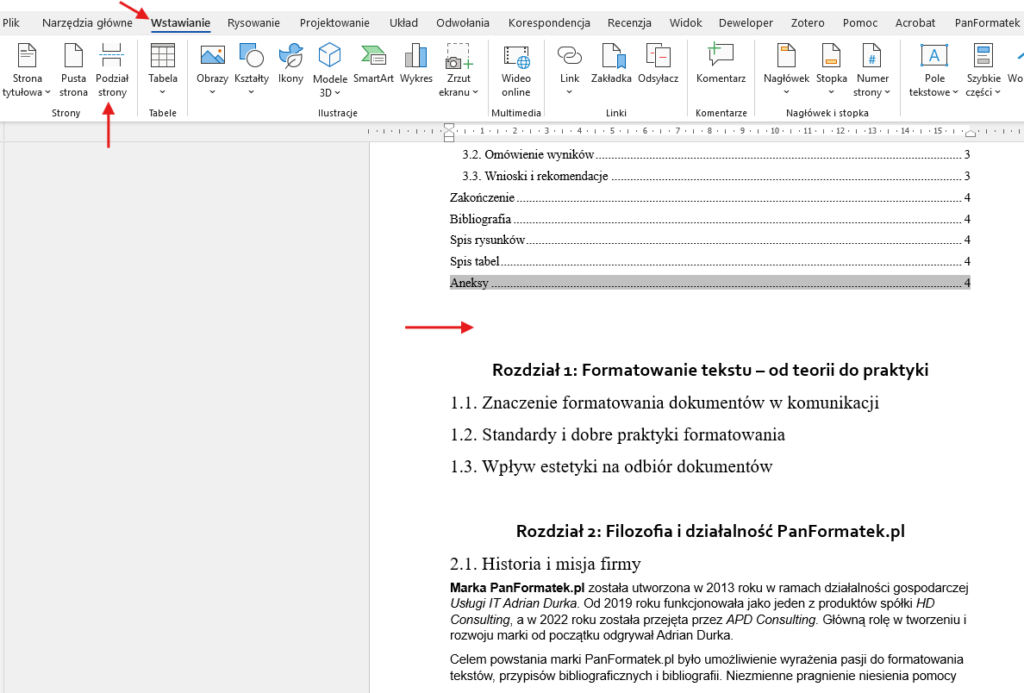Add a comment with Komentarz

pos(721,64)
